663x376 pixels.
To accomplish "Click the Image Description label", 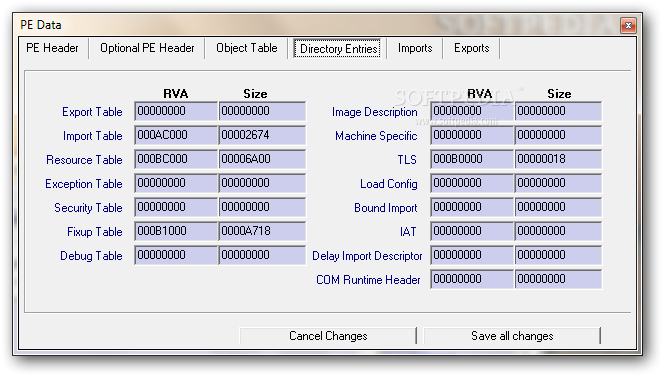I will [x=375, y=112].
